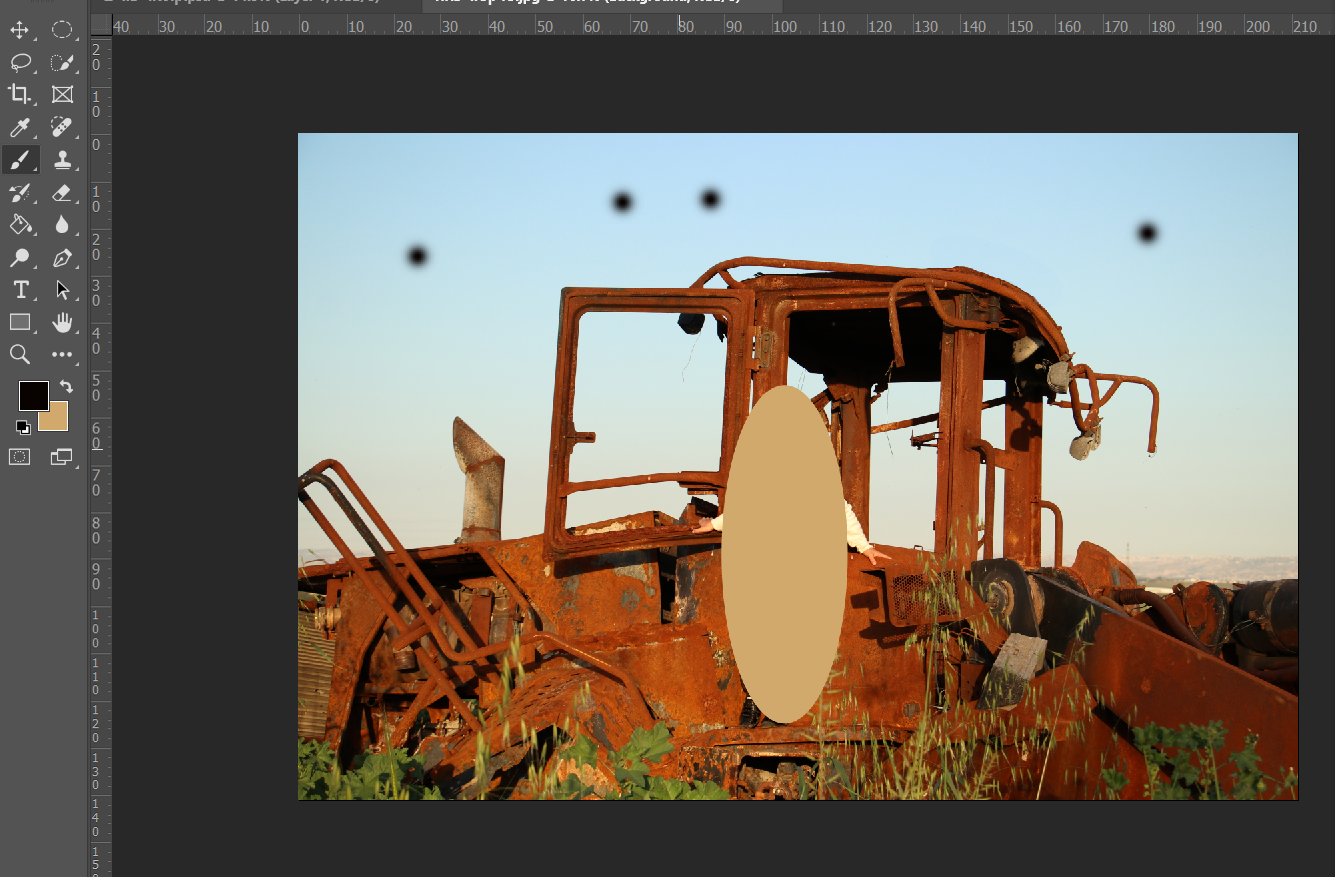The width and height of the screenshot is (1335, 877).
Task: Choose the Paint Bucket tool
Action: tap(20, 224)
